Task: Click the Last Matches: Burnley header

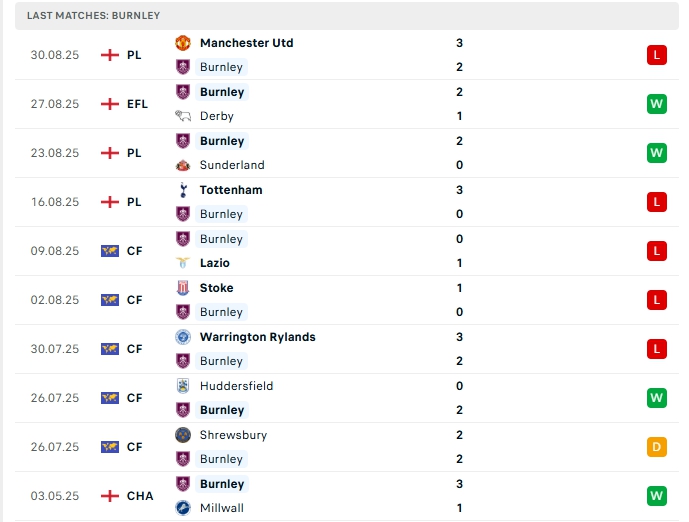Action: coord(93,16)
